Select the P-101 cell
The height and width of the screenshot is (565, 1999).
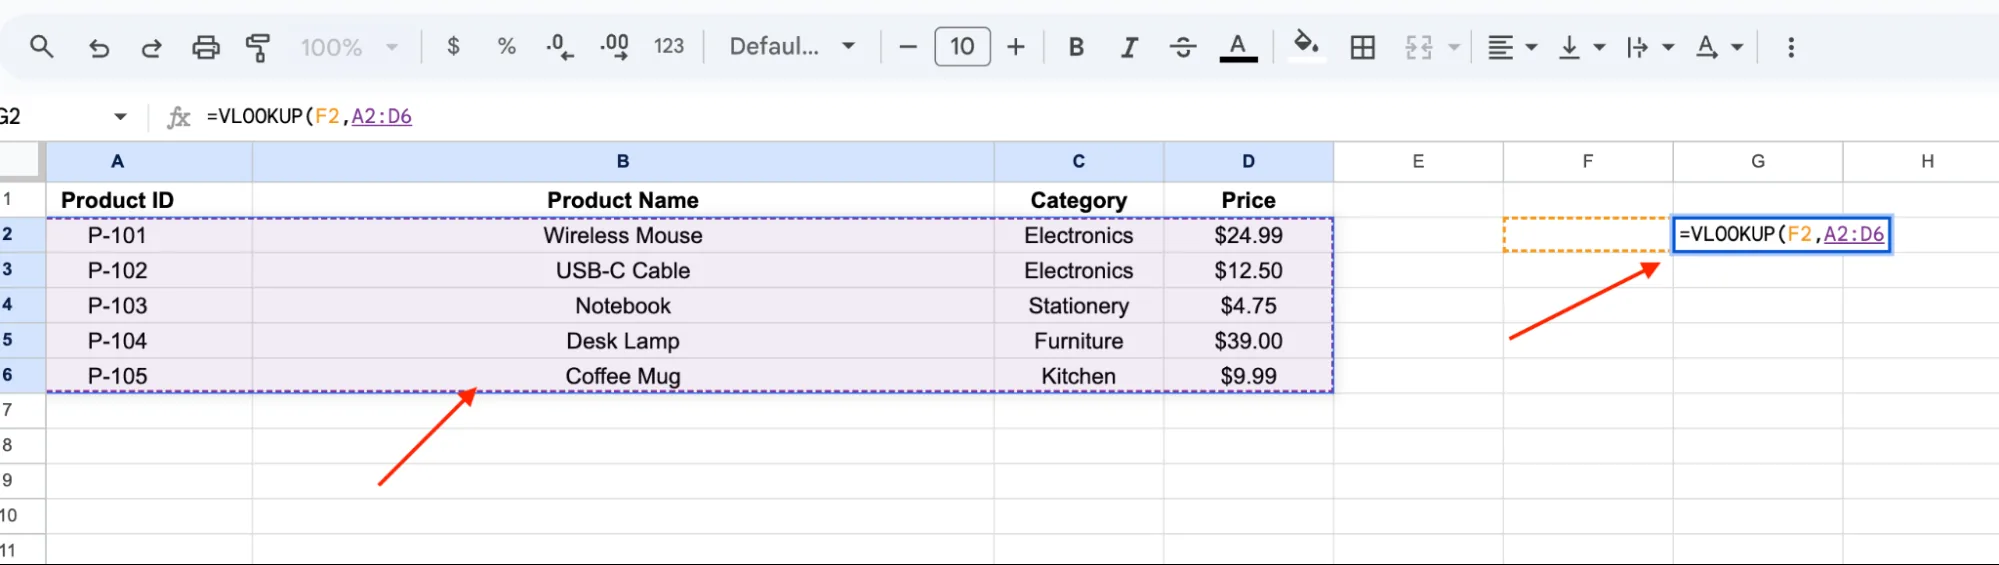pyautogui.click(x=149, y=235)
